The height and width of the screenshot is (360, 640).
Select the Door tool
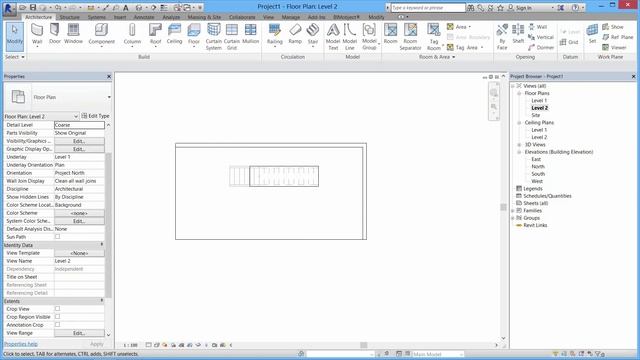tap(55, 33)
